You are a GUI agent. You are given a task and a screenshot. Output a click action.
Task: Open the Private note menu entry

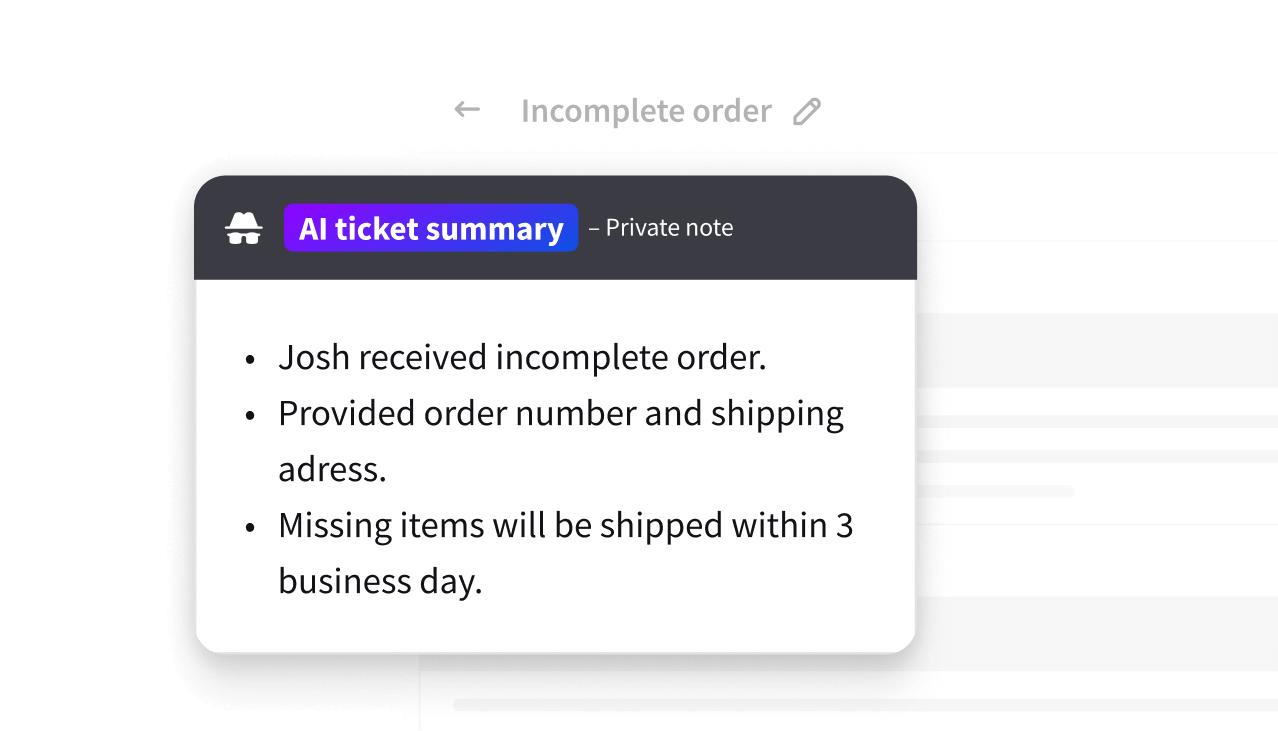click(x=664, y=227)
